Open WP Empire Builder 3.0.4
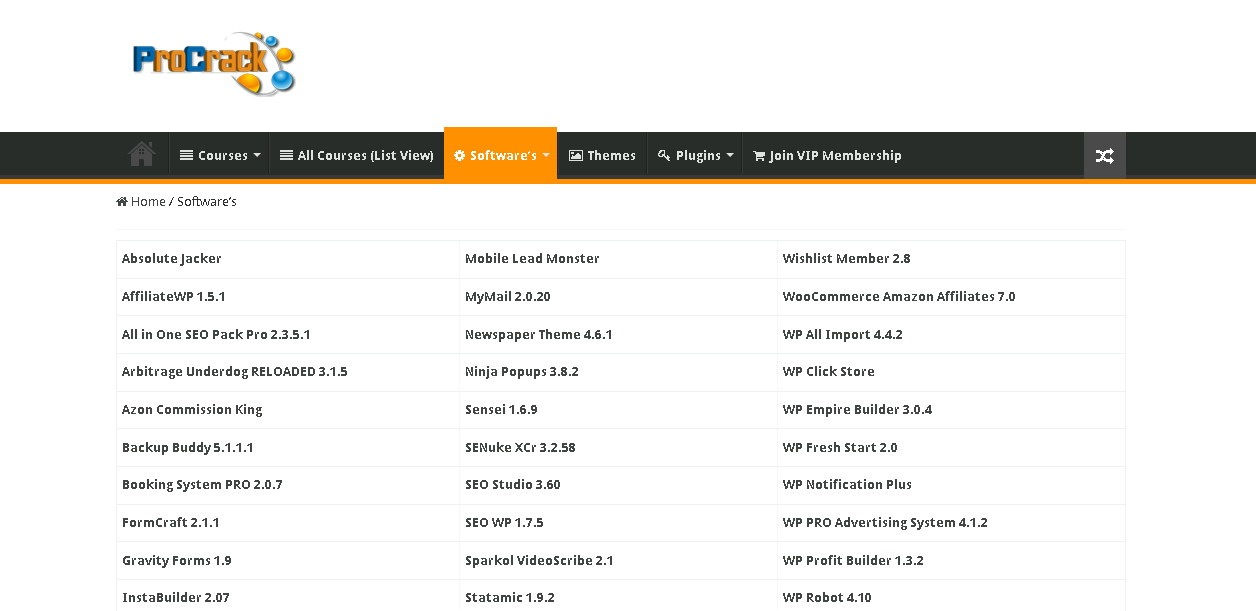Image resolution: width=1256 pixels, height=611 pixels. point(858,410)
